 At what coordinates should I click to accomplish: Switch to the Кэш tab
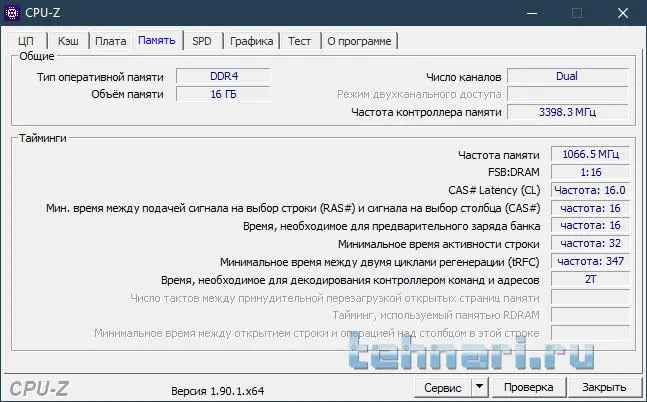coord(68,41)
